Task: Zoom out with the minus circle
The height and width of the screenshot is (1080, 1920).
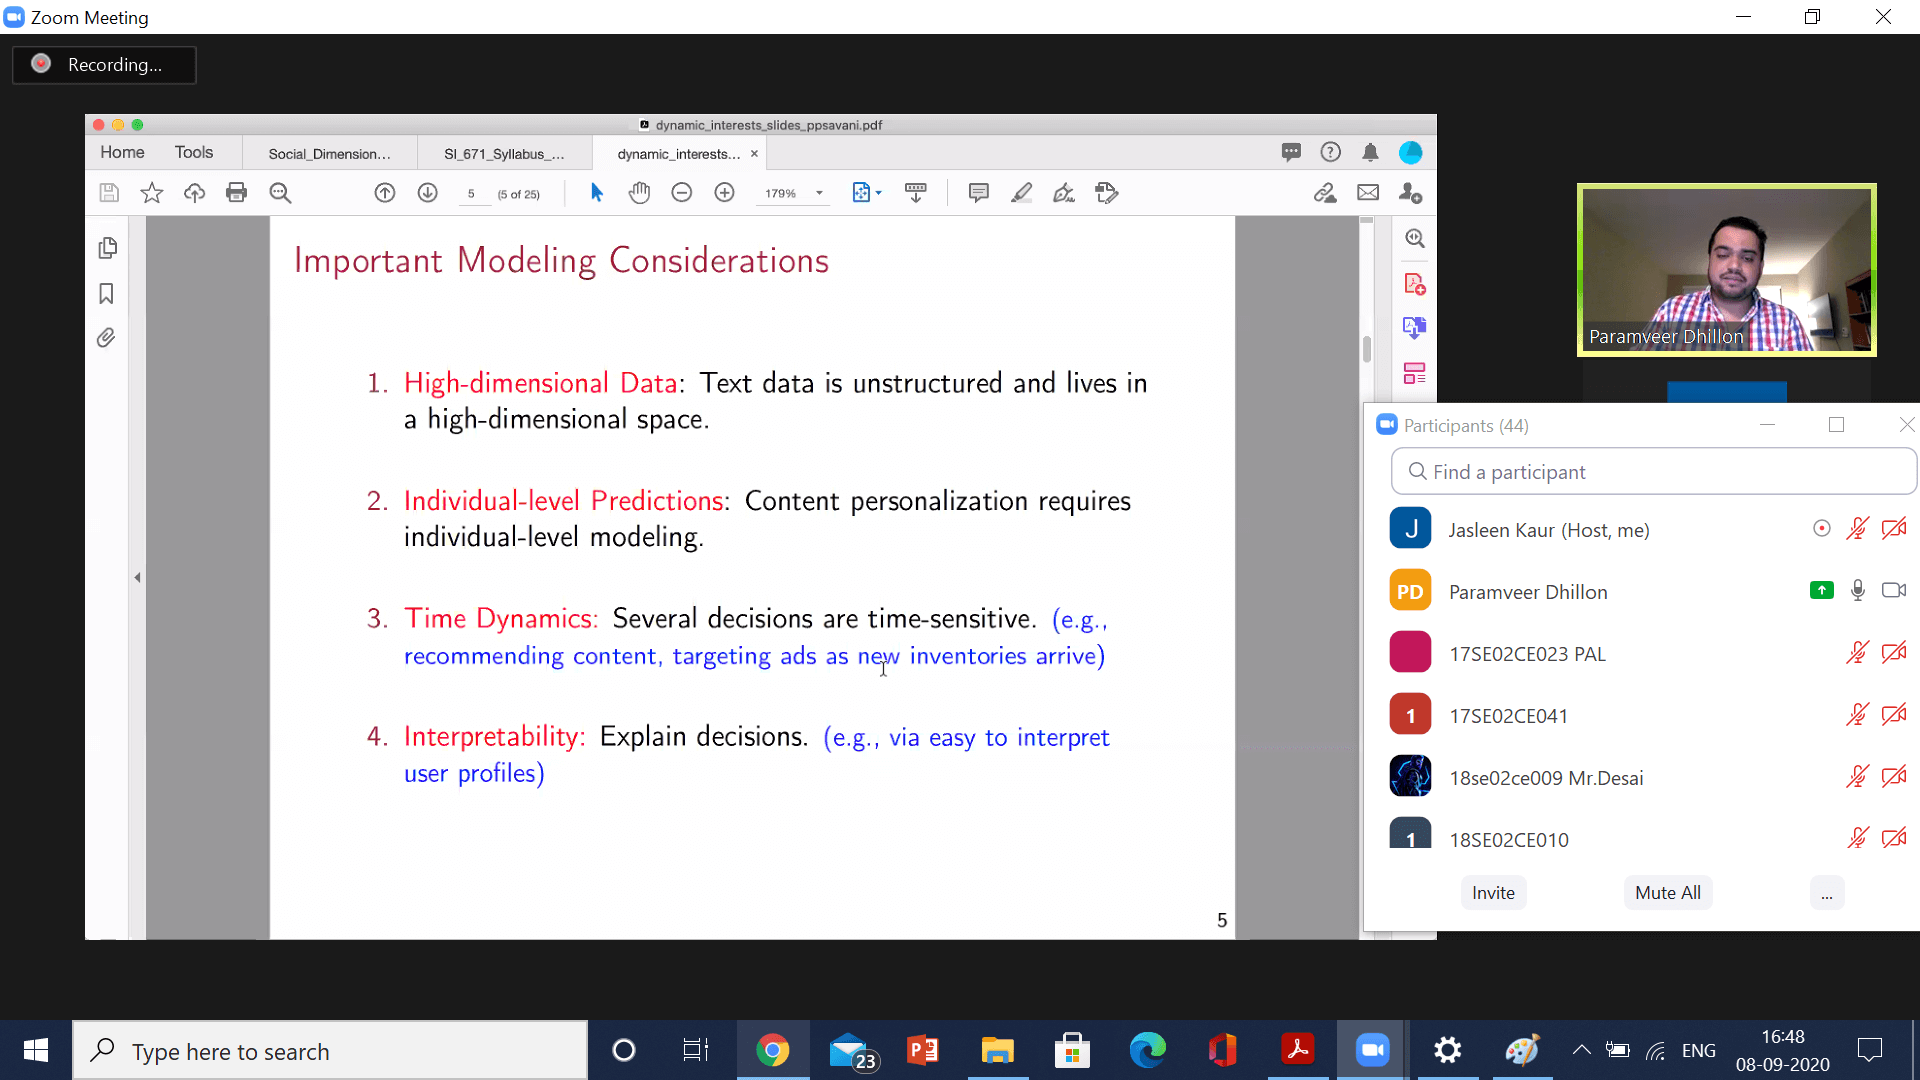Action: click(x=682, y=193)
